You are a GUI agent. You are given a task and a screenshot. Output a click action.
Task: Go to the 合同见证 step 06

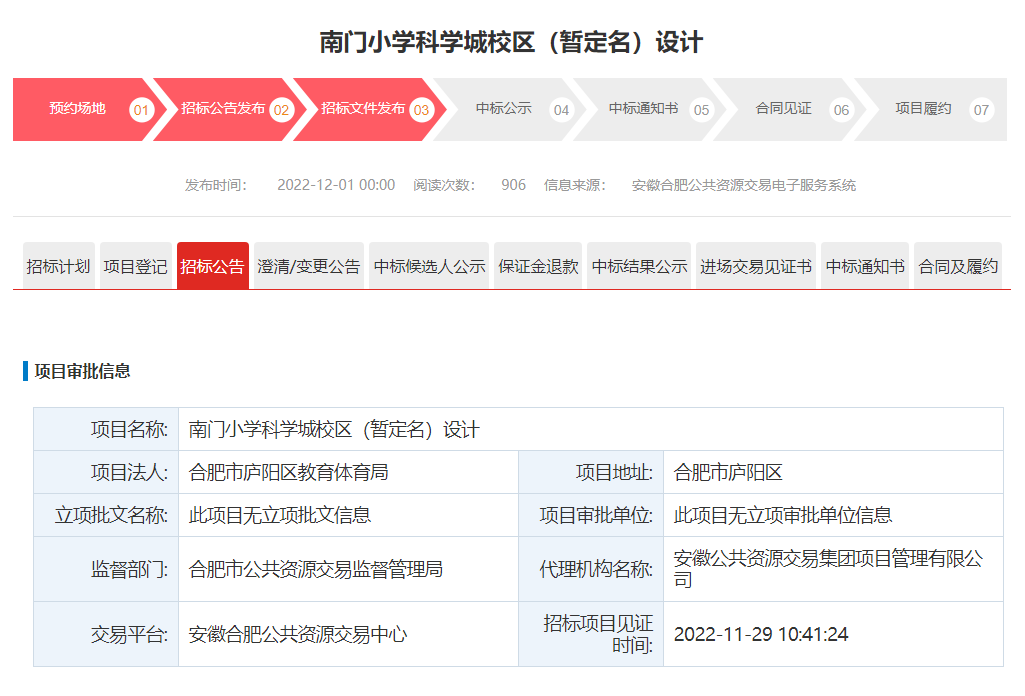click(x=788, y=109)
